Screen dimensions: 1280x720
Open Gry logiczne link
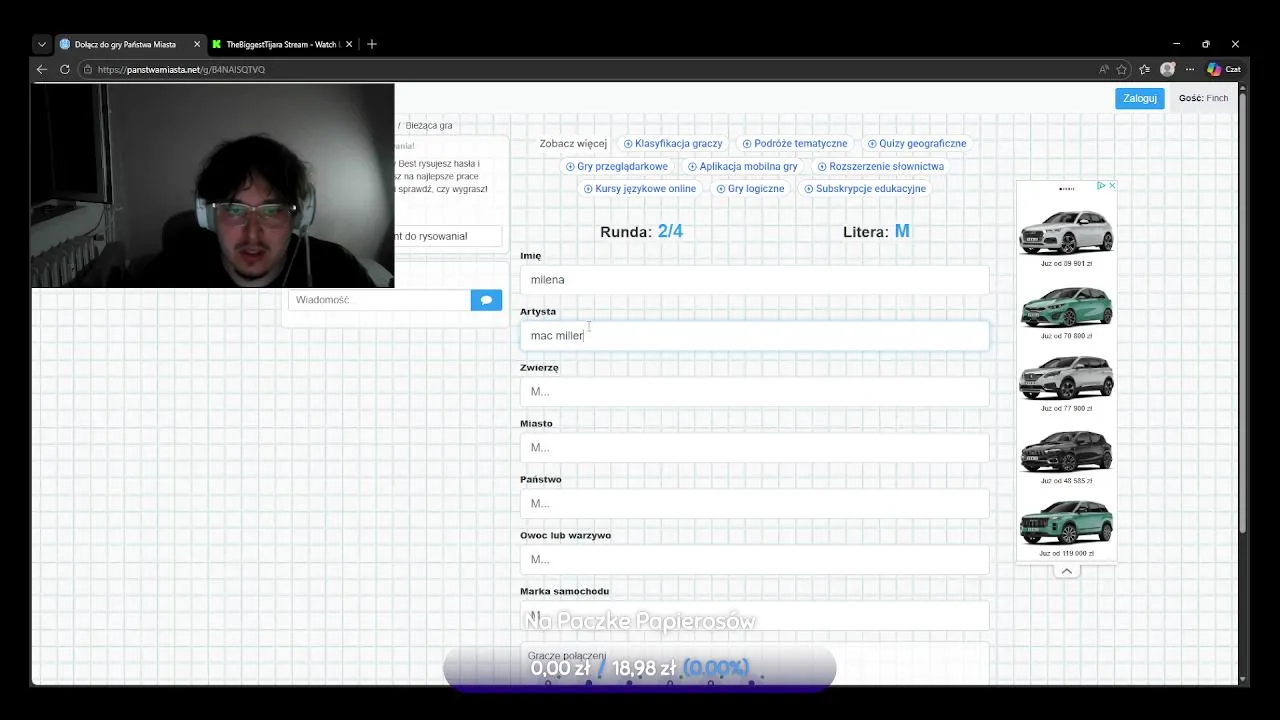[x=751, y=188]
